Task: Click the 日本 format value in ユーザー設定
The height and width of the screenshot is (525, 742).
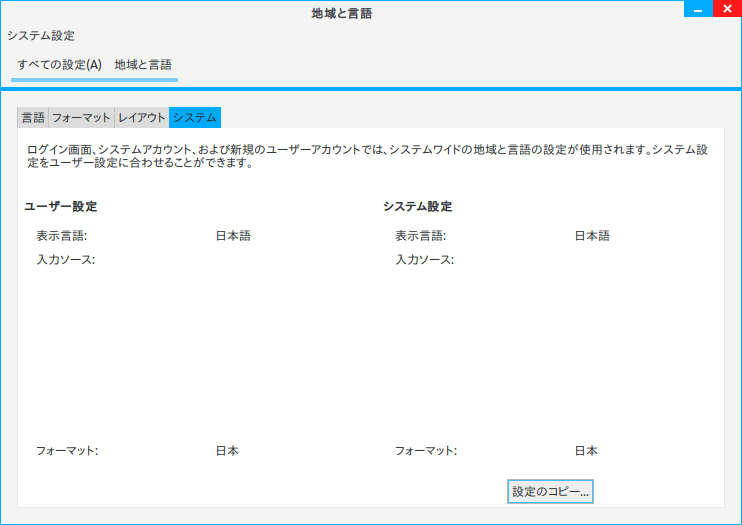Action: (x=227, y=450)
